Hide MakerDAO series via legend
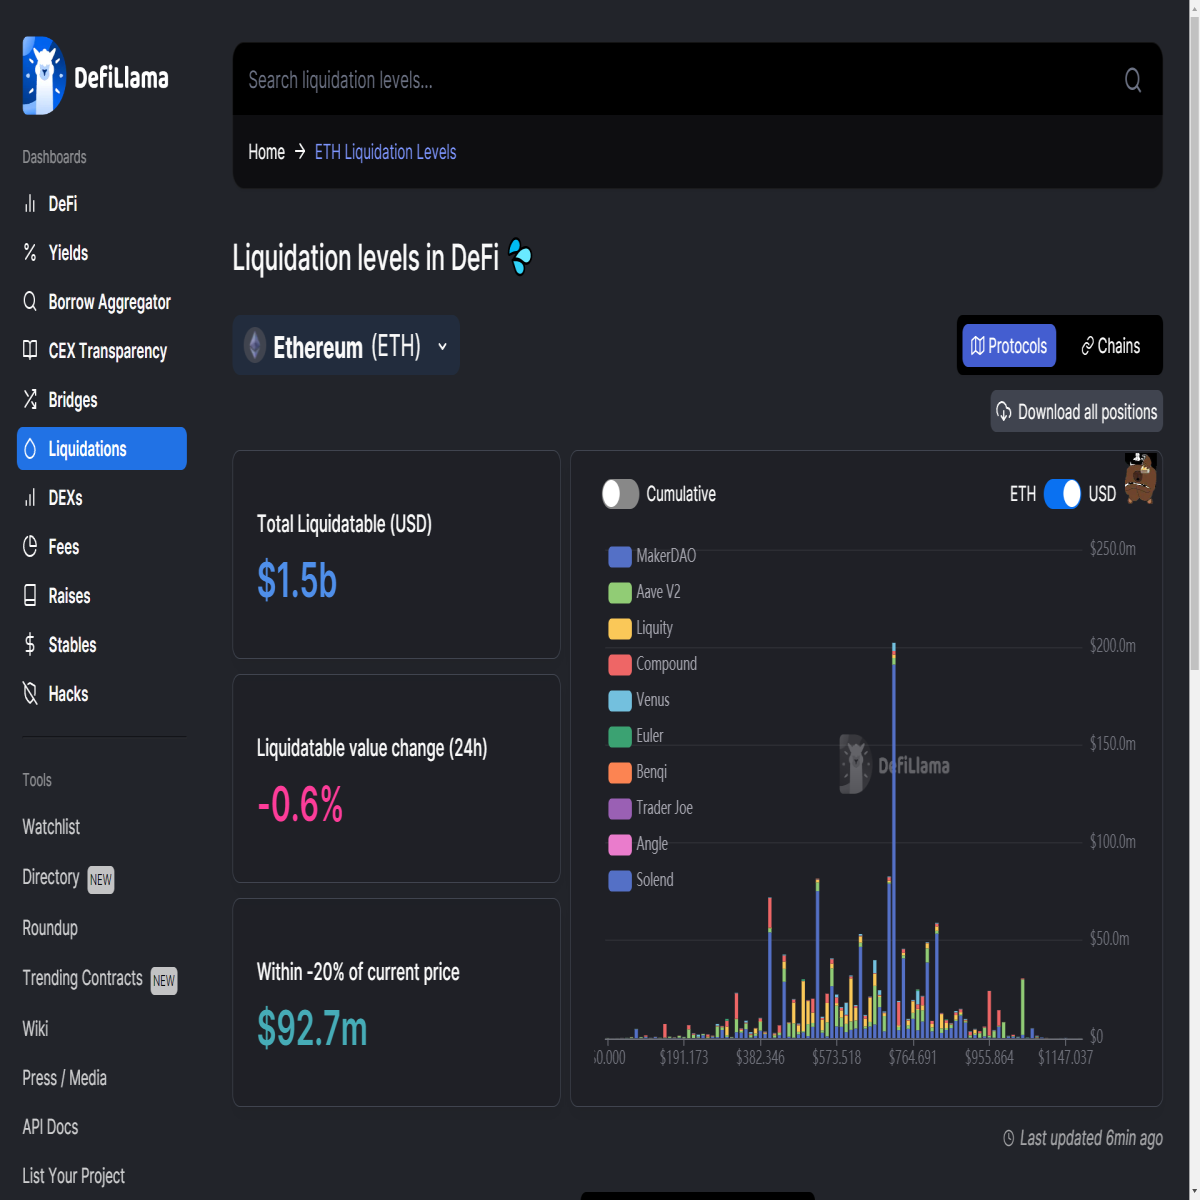The width and height of the screenshot is (1200, 1200). [652, 556]
